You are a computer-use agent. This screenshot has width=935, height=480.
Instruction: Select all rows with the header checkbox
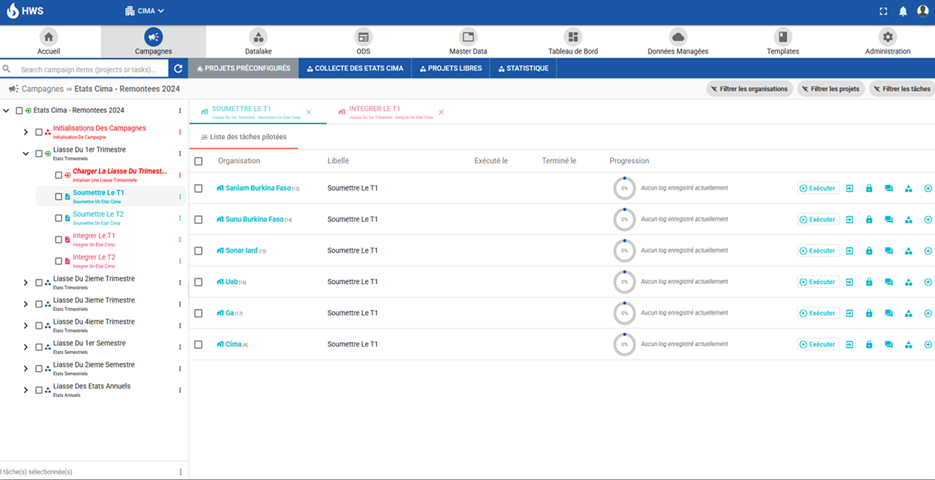coord(199,160)
